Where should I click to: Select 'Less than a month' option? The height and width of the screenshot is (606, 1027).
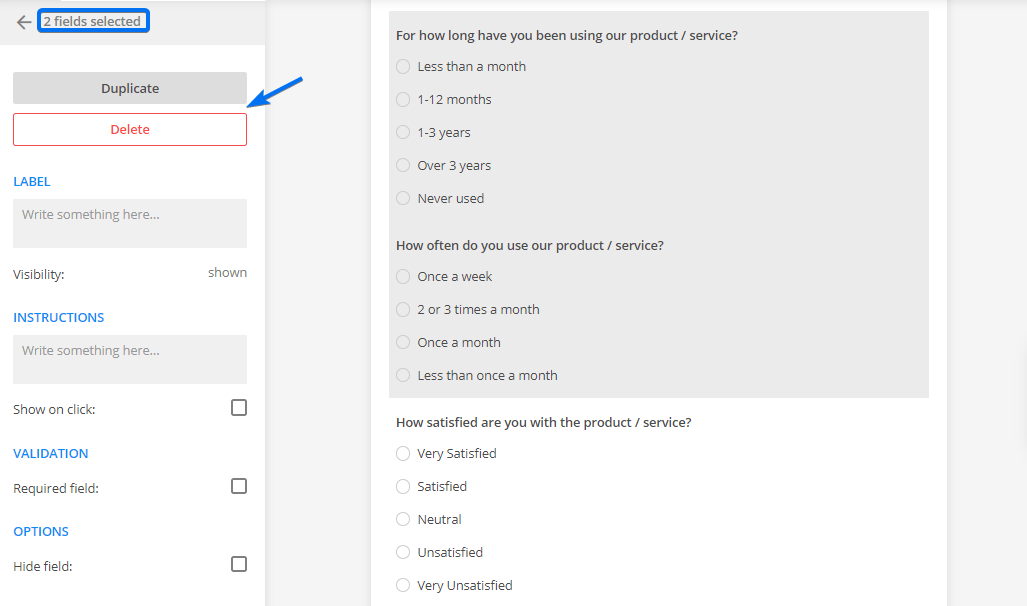click(403, 66)
